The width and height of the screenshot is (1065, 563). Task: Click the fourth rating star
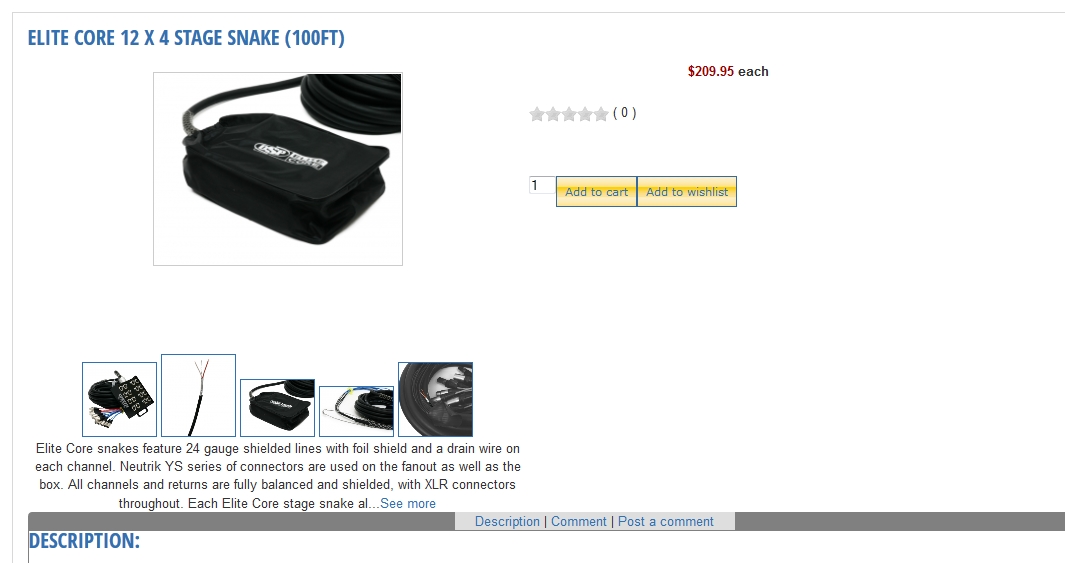tap(585, 114)
